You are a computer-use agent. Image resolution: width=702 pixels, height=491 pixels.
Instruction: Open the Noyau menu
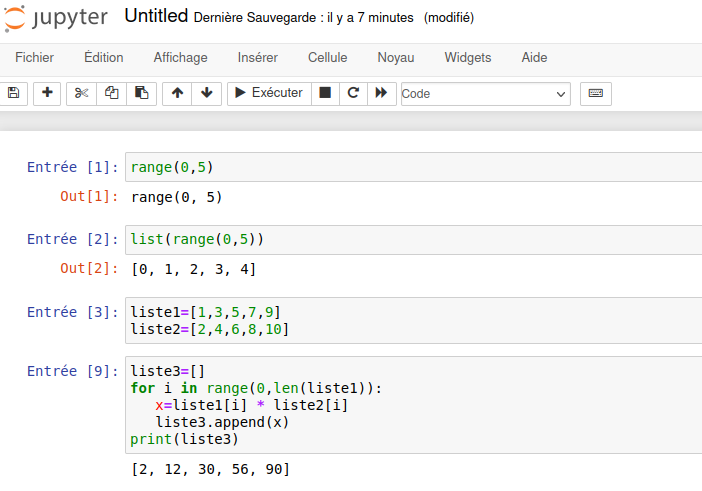(x=396, y=58)
